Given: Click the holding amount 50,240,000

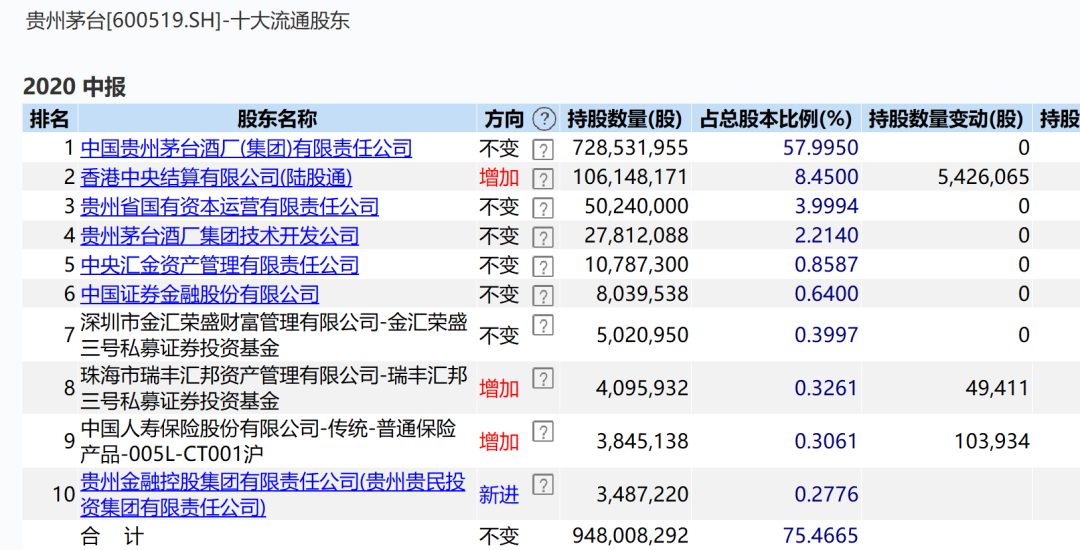Looking at the screenshot, I should coord(636,207).
